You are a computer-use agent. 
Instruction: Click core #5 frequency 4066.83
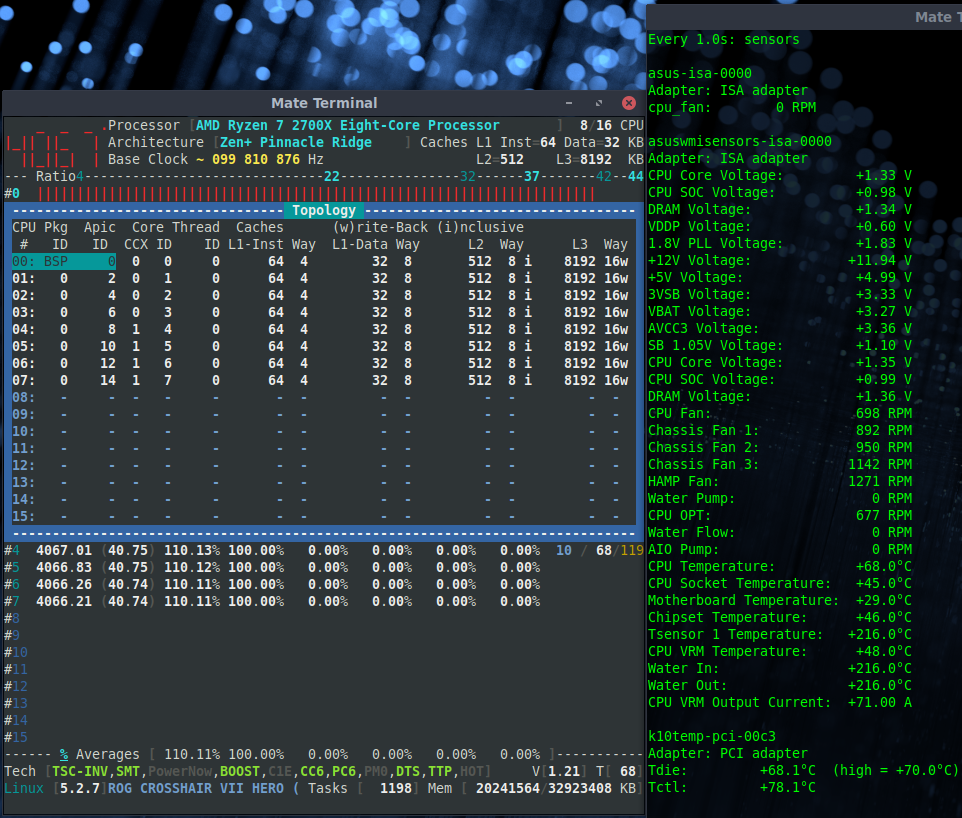click(64, 568)
